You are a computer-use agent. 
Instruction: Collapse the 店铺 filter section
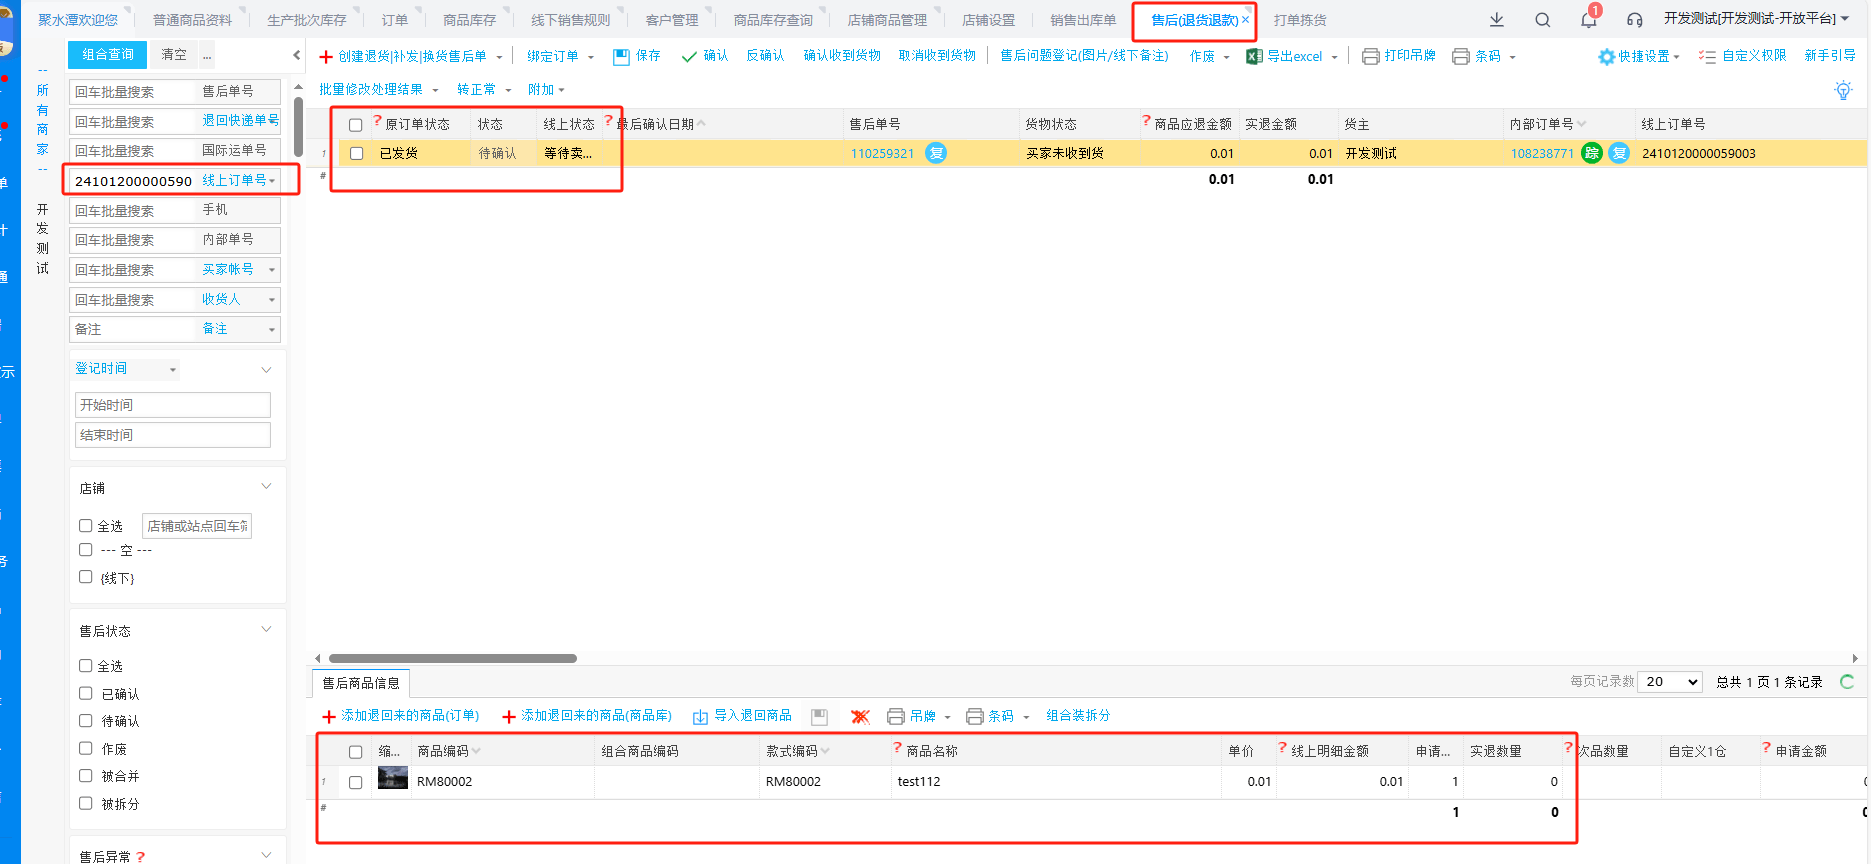click(266, 487)
